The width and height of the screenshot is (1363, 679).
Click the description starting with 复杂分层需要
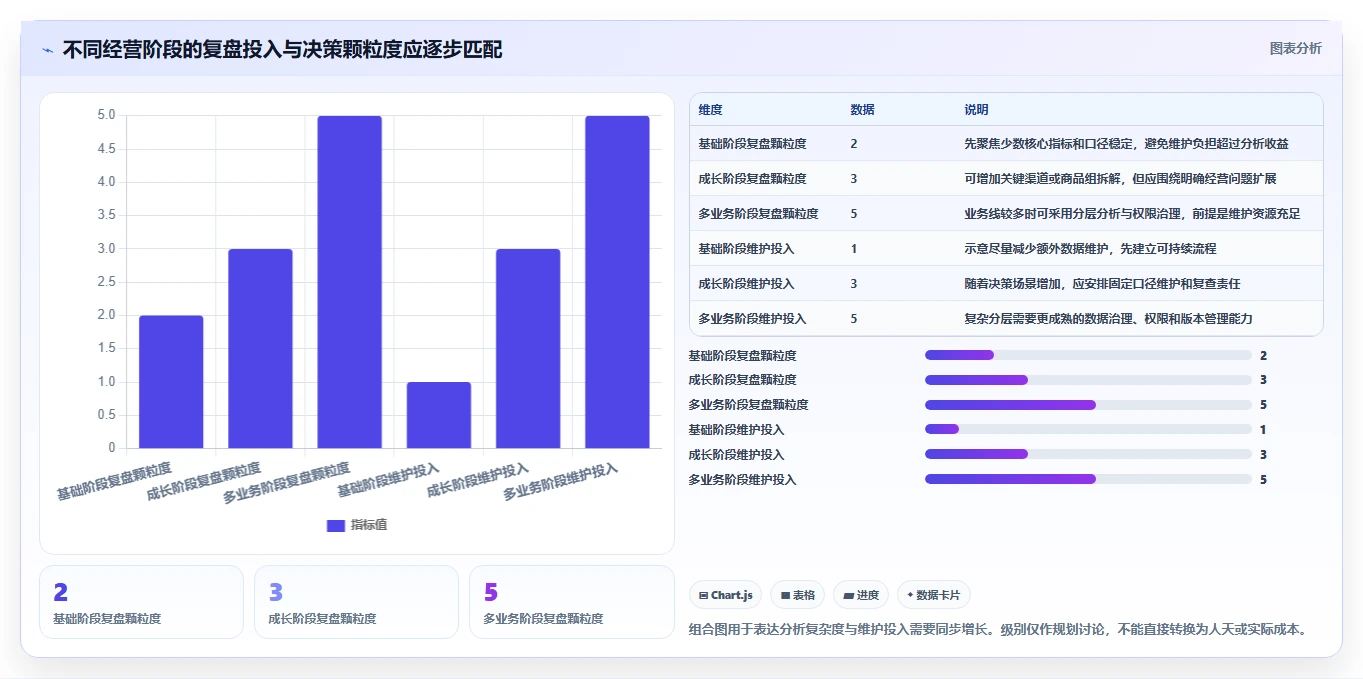[1108, 319]
